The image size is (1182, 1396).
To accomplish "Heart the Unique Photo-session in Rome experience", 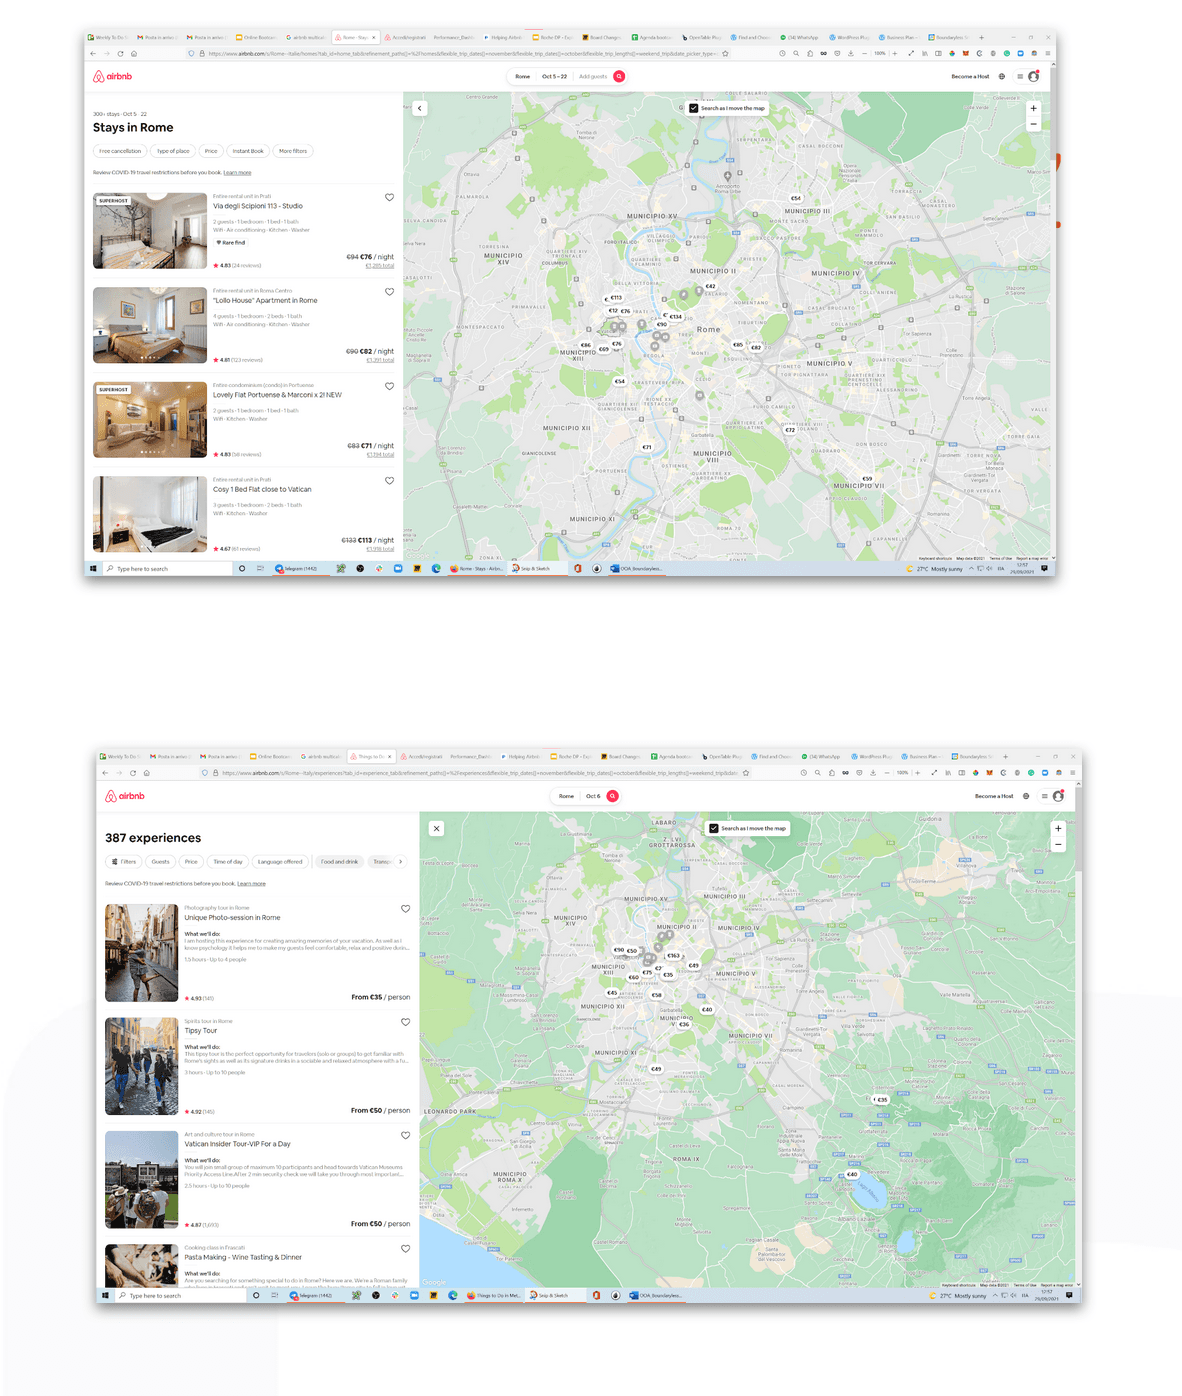I will click(x=405, y=909).
